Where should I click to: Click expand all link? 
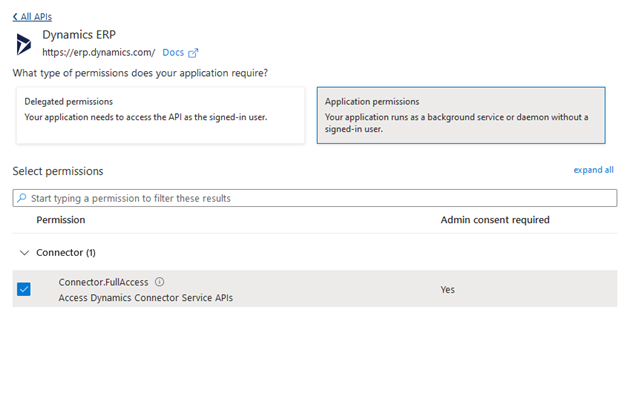pyautogui.click(x=593, y=170)
